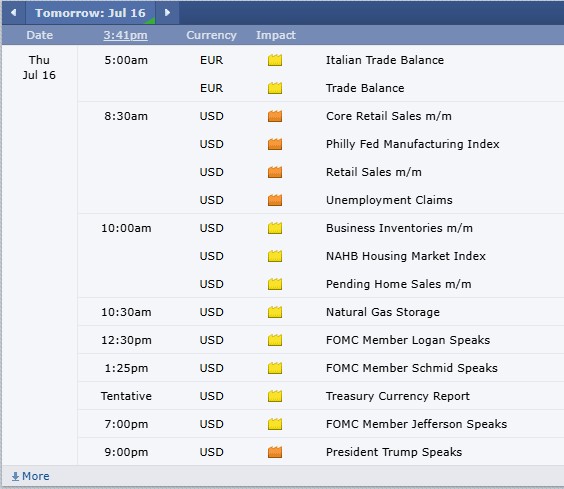Click USD currency for President Trump Speaks
The height and width of the screenshot is (489, 564).
tap(212, 452)
